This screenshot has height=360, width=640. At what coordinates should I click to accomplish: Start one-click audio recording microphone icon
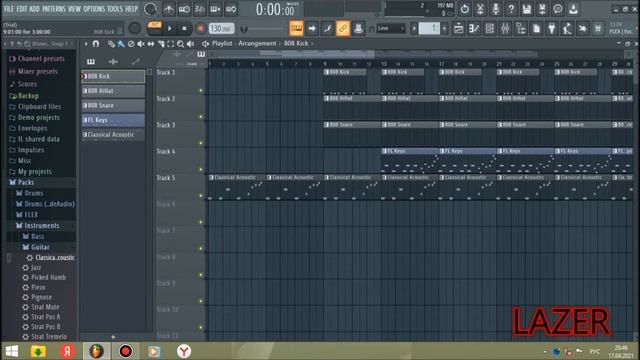point(496,9)
